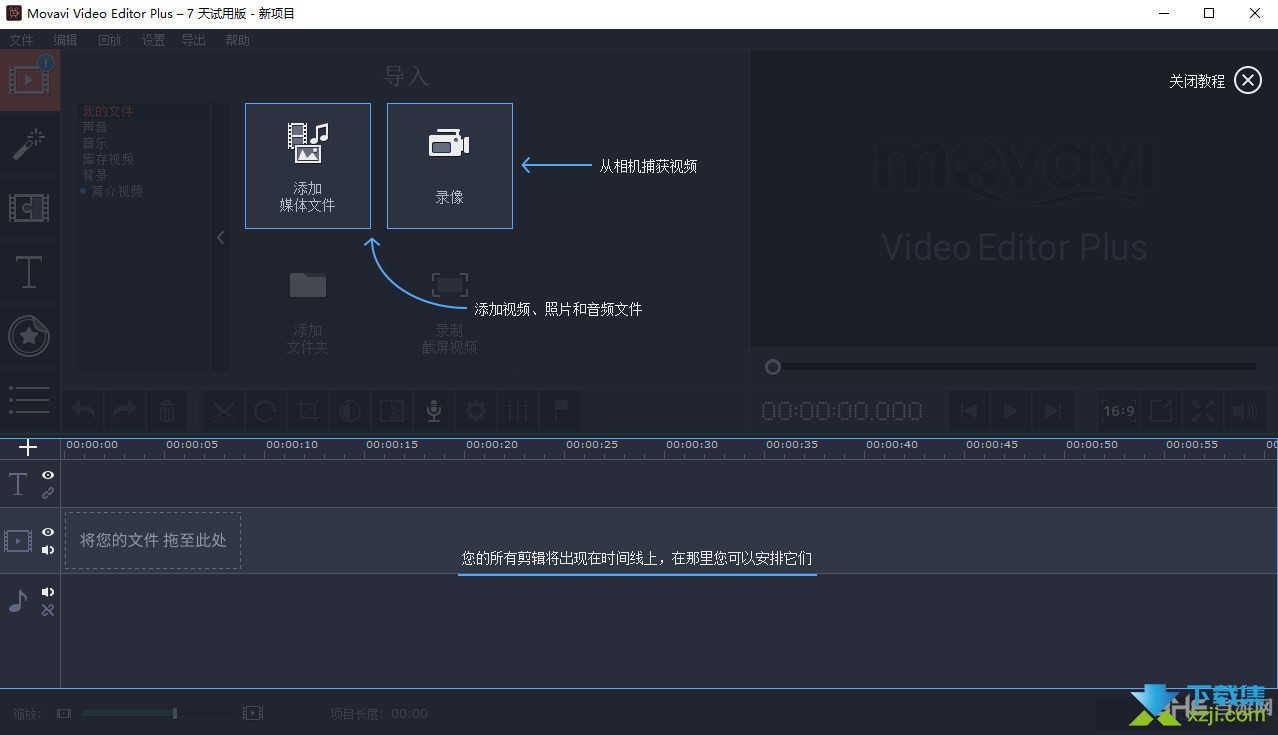The width and height of the screenshot is (1278, 735).
Task: Click the Redo arrow in toolbar
Action: tap(125, 411)
